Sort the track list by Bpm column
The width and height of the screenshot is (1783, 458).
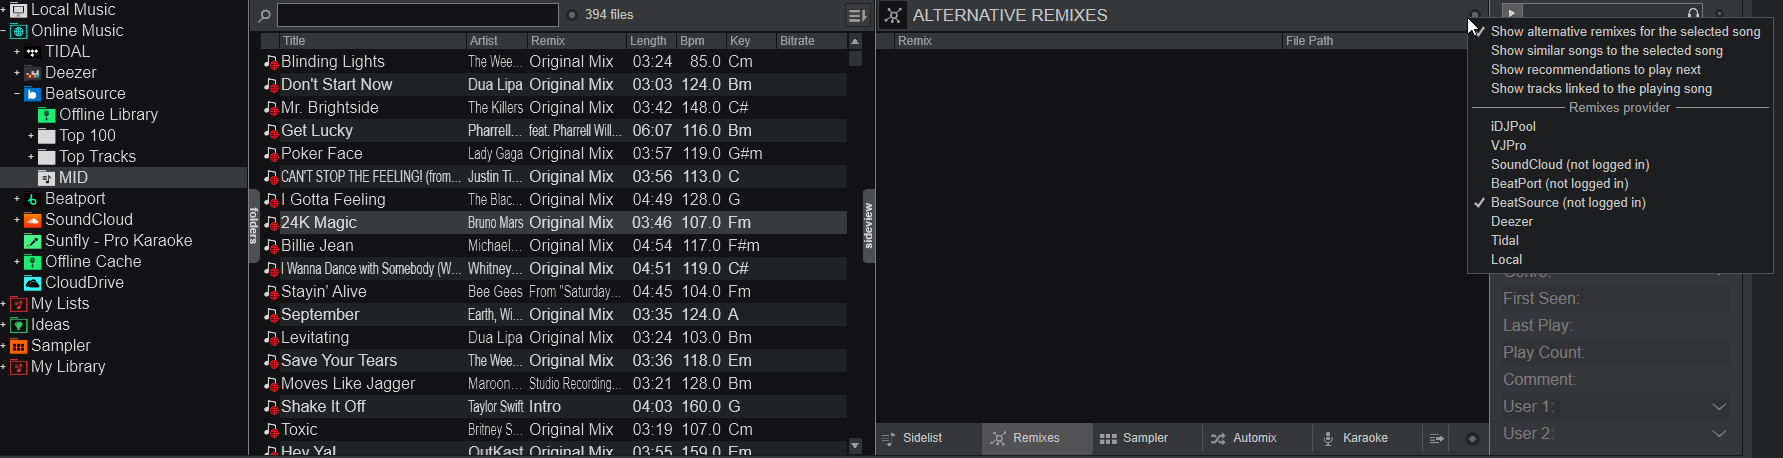(x=692, y=41)
